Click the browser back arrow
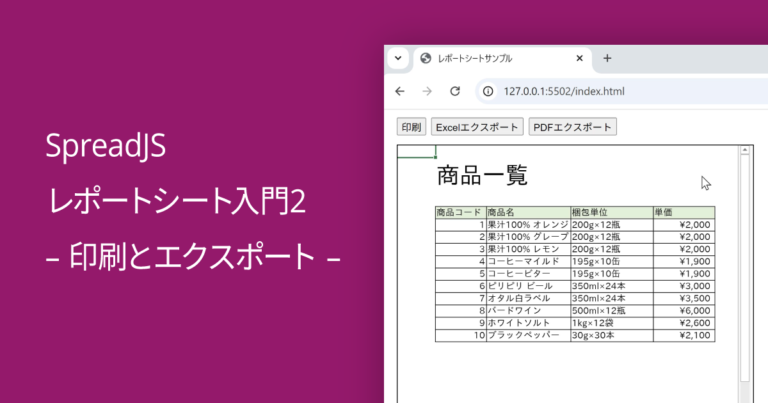This screenshot has height=403, width=768. tap(400, 91)
